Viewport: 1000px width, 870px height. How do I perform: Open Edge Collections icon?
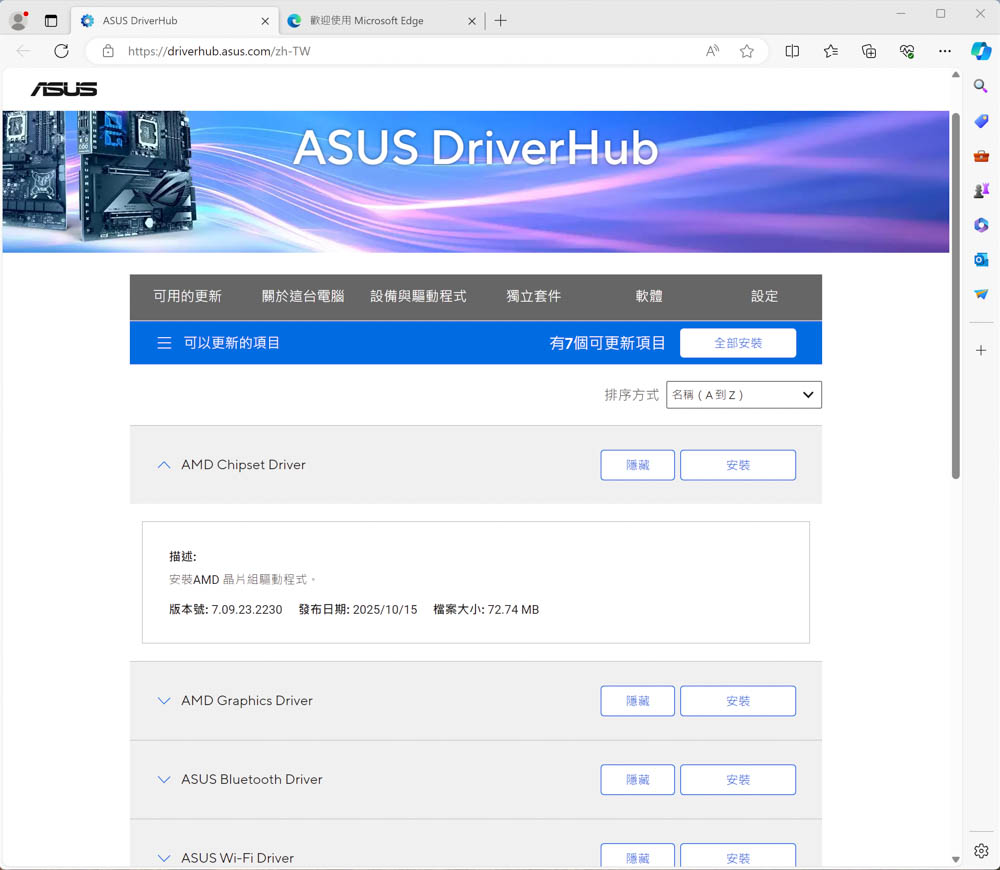tap(869, 51)
